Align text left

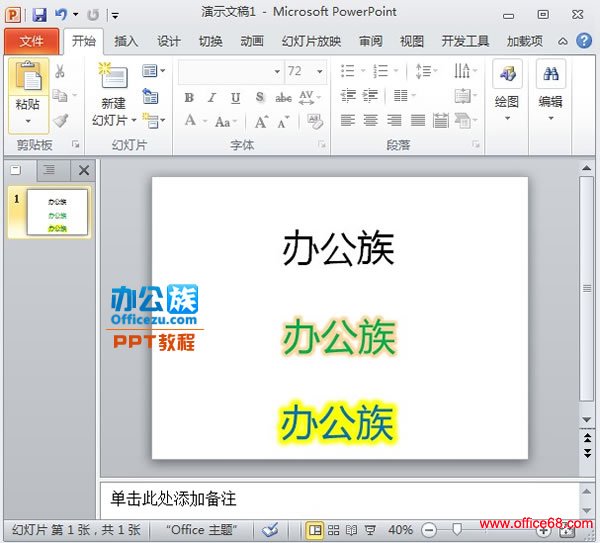tap(347, 121)
